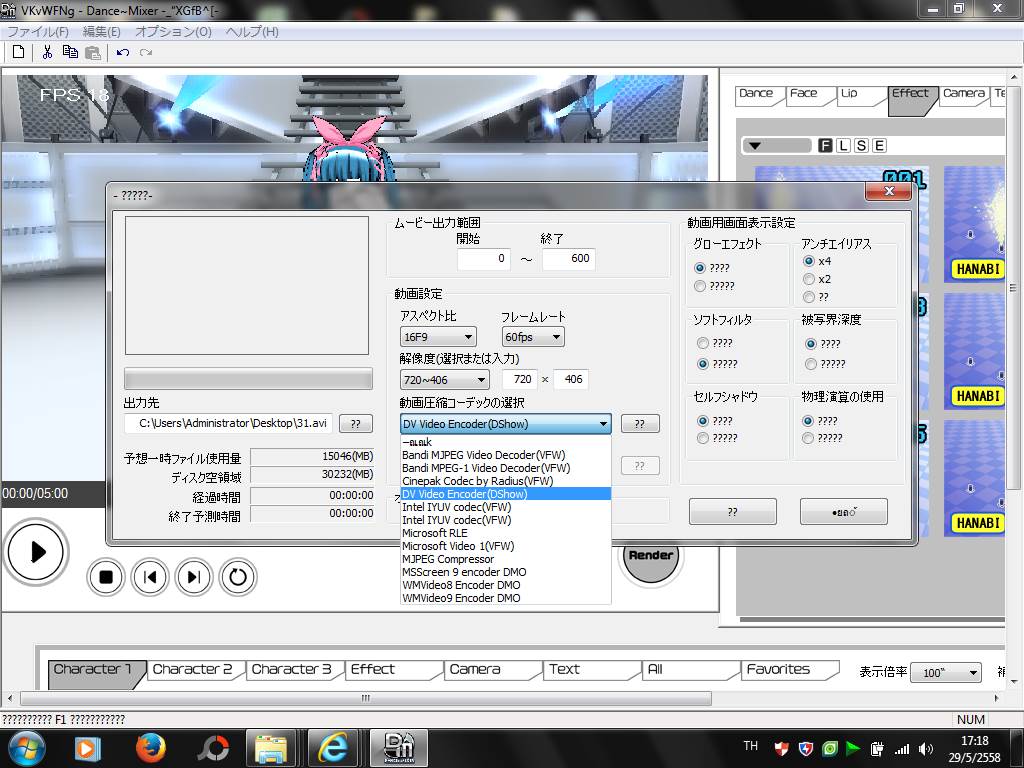Choose Bandi MJPEG Video Decoder(VFW) codec
1024x768 pixels.
point(505,455)
